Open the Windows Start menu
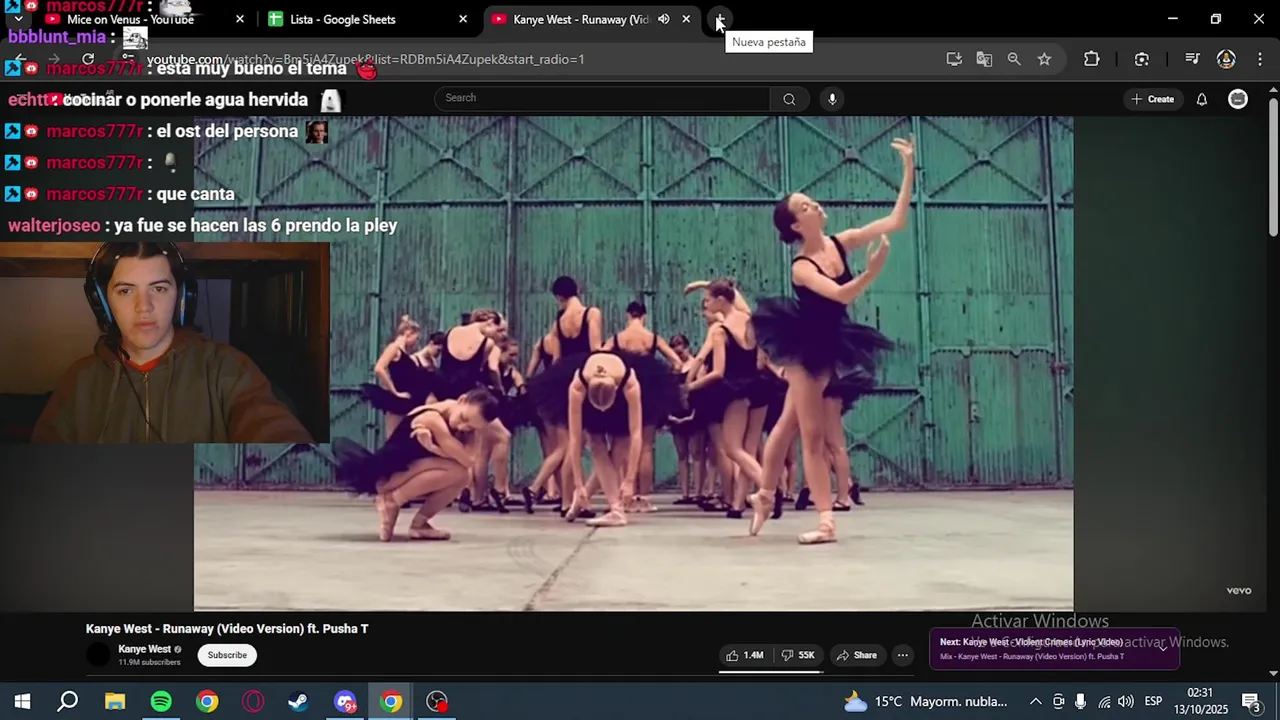1280x720 pixels. (22, 701)
